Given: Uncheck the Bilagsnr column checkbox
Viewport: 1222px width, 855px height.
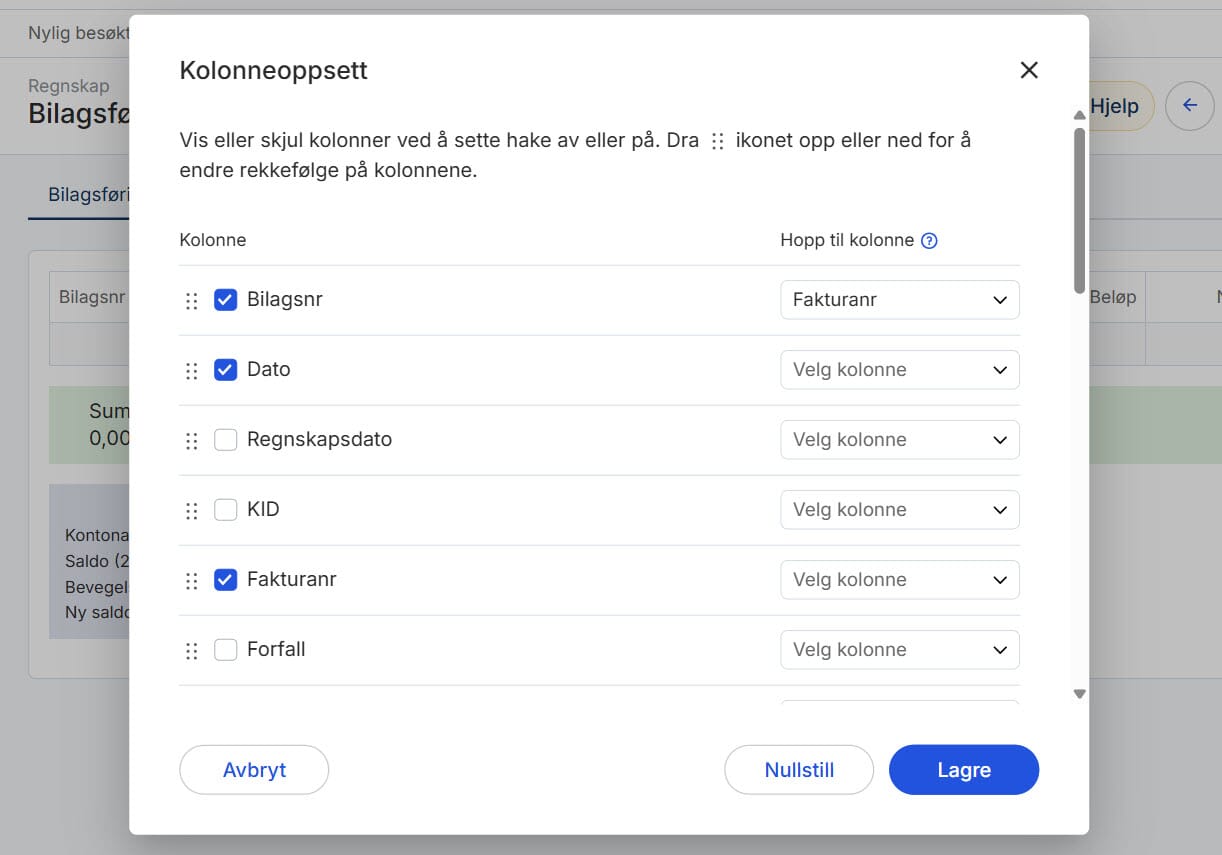Looking at the screenshot, I should tap(226, 300).
